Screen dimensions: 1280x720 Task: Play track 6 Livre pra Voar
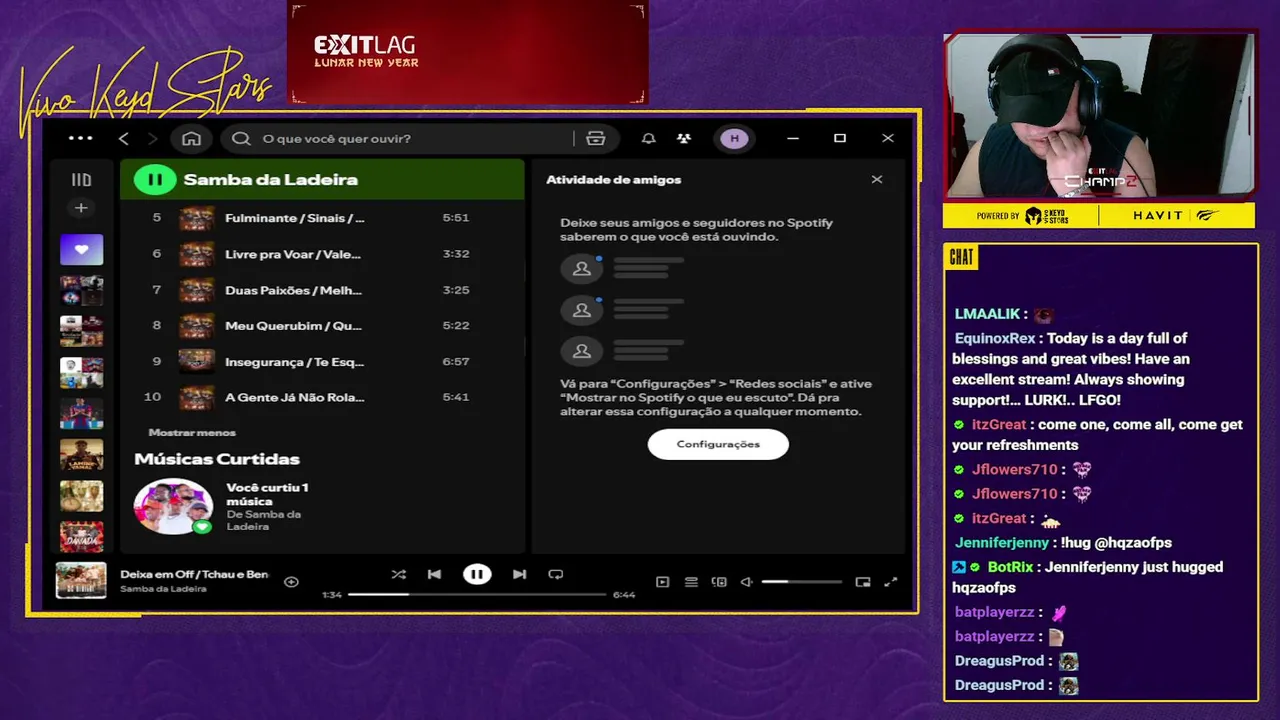click(322, 254)
